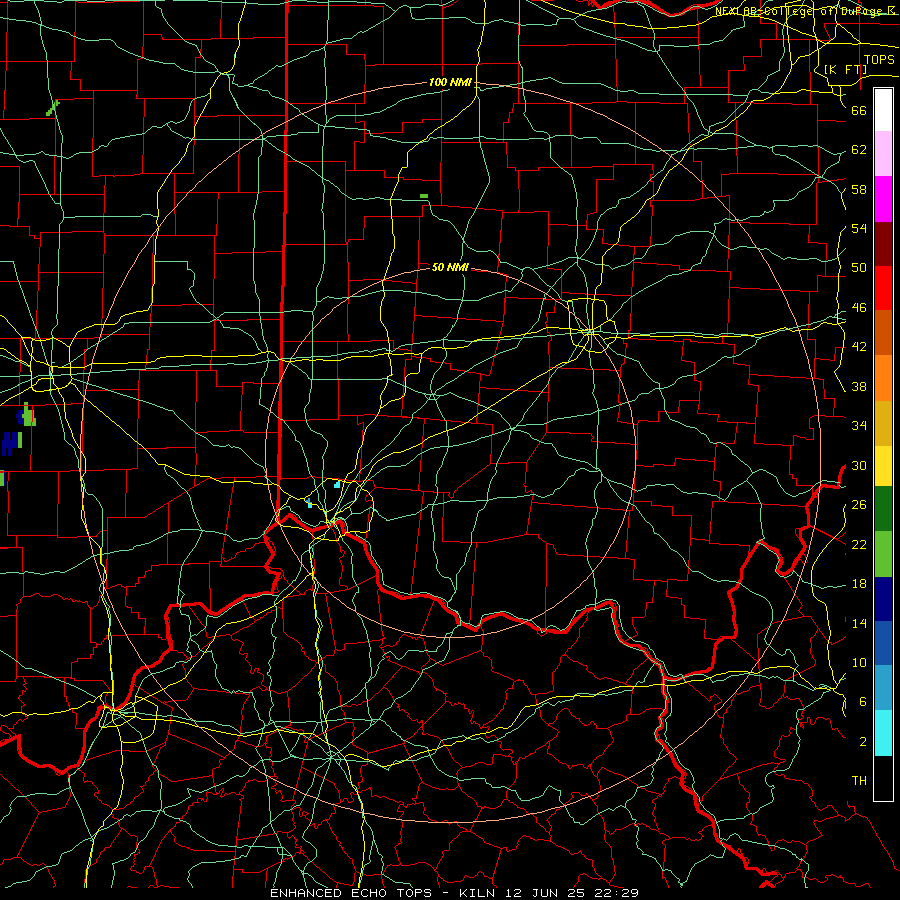Choose the cyan legend swatch
Screen dimensions: 900x900
[x=883, y=733]
